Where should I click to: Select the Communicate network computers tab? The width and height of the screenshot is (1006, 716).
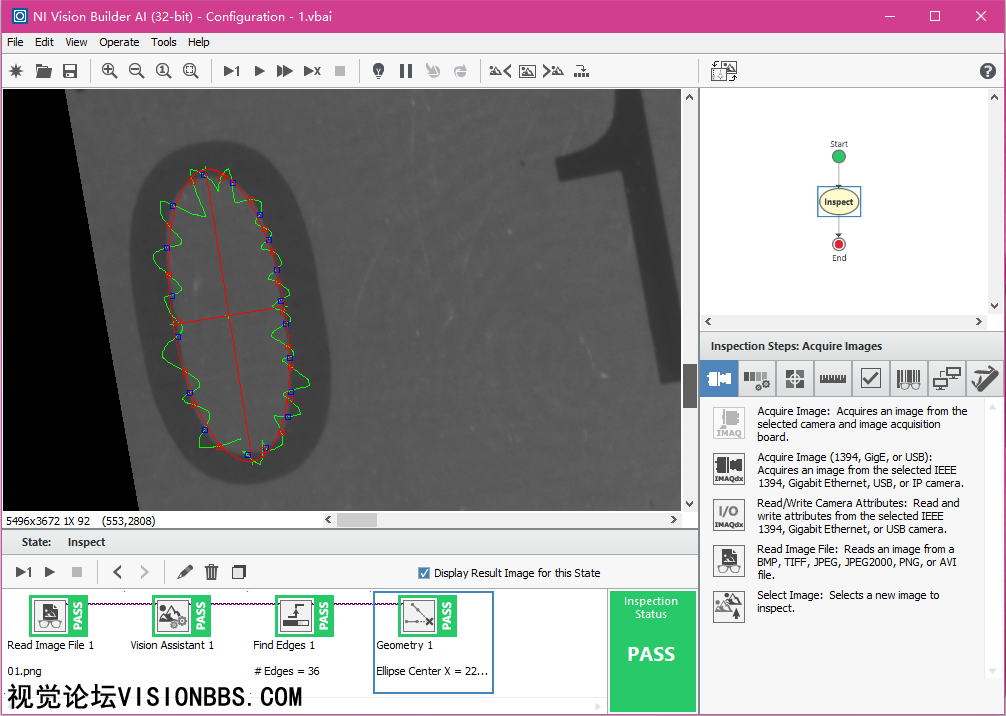(946, 379)
